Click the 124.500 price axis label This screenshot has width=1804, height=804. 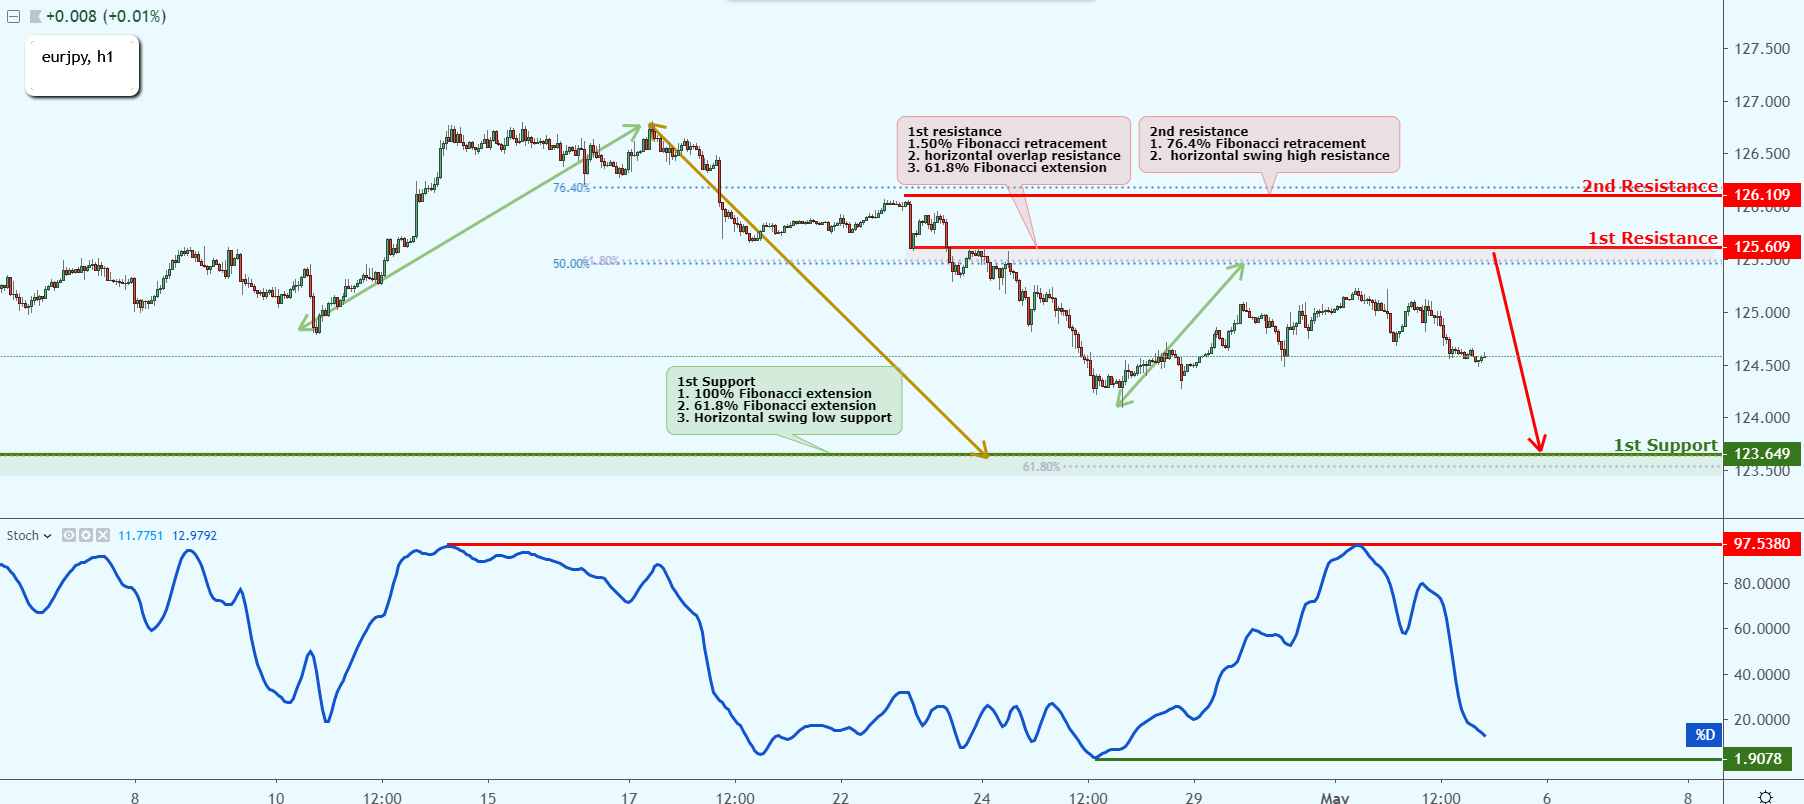(1762, 366)
